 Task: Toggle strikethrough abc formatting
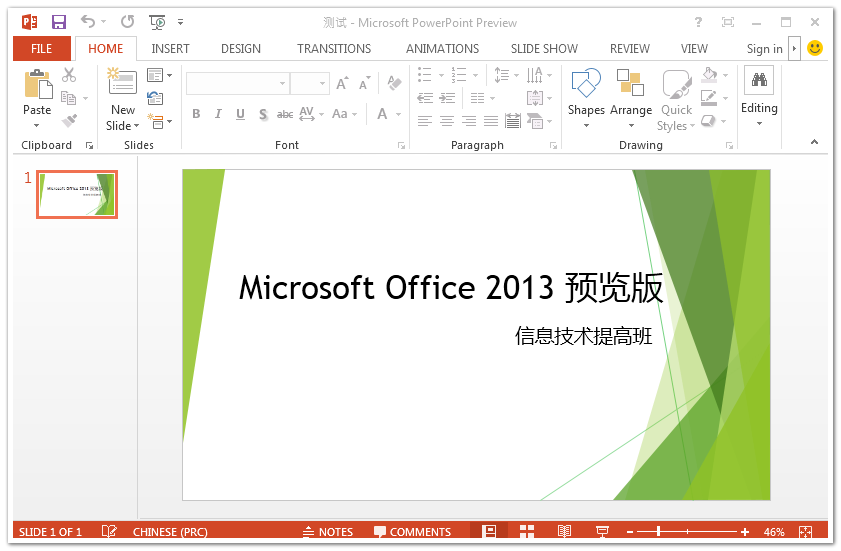[285, 114]
